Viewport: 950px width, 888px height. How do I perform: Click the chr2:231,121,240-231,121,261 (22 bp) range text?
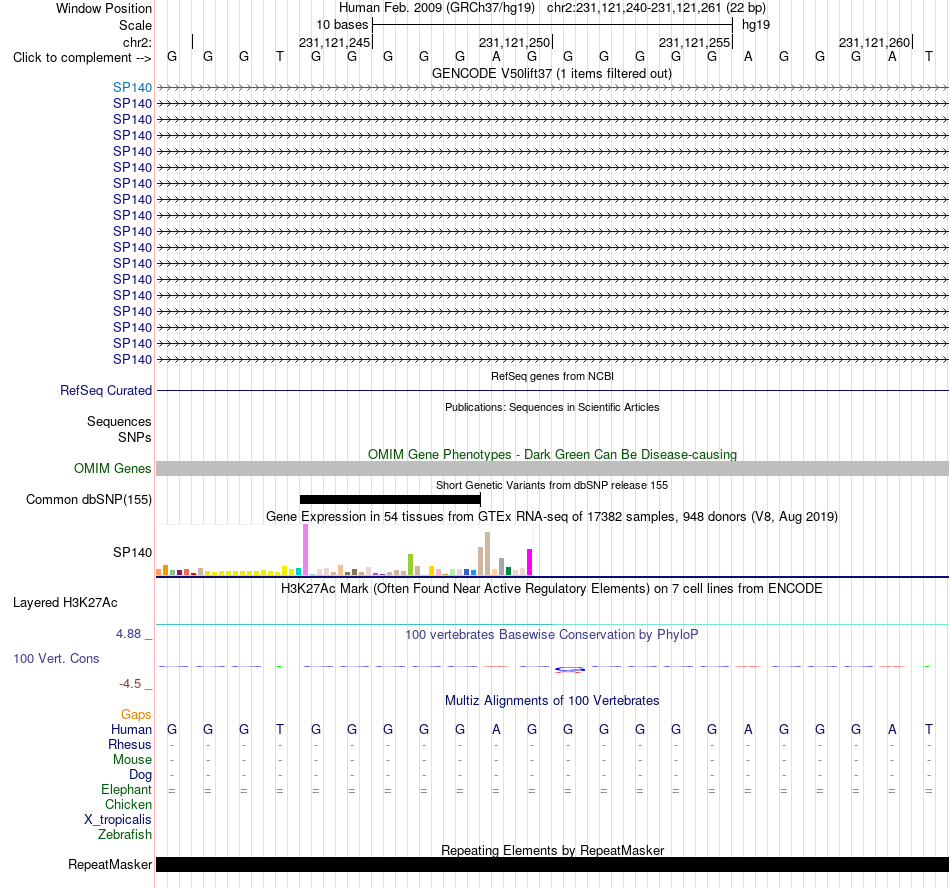(656, 8)
